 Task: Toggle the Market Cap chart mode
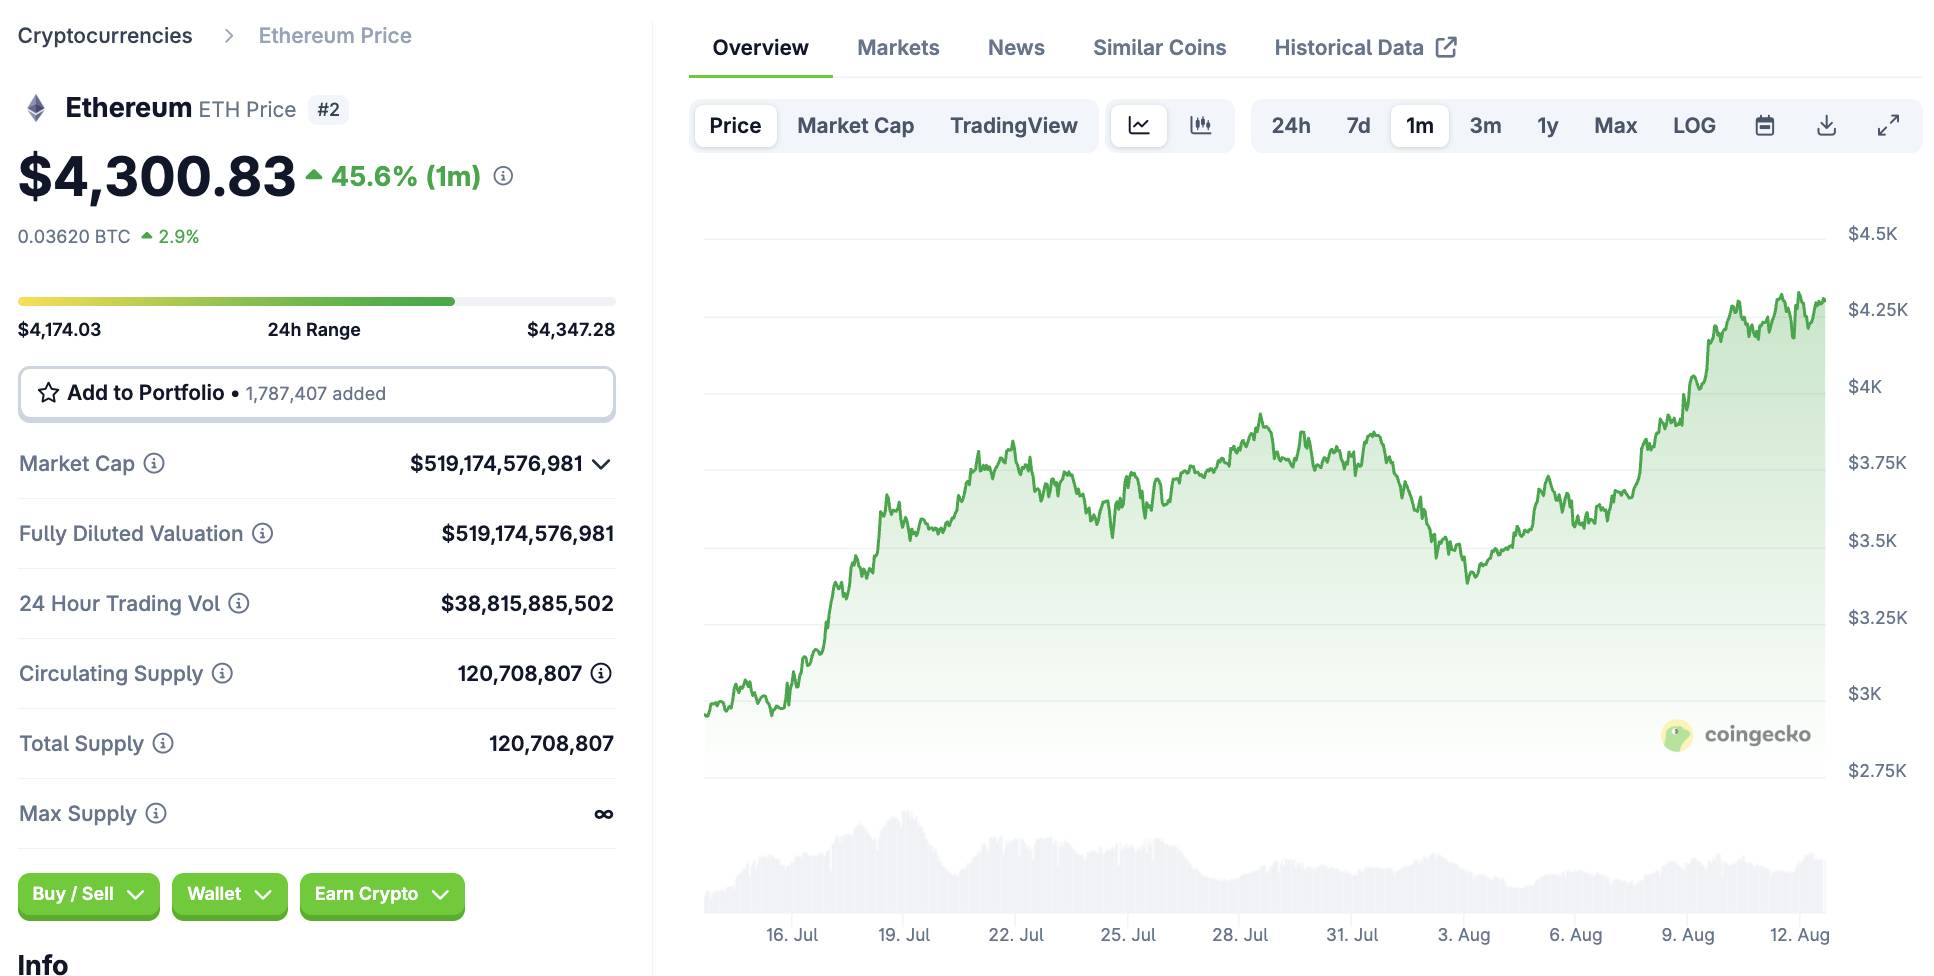(x=855, y=126)
